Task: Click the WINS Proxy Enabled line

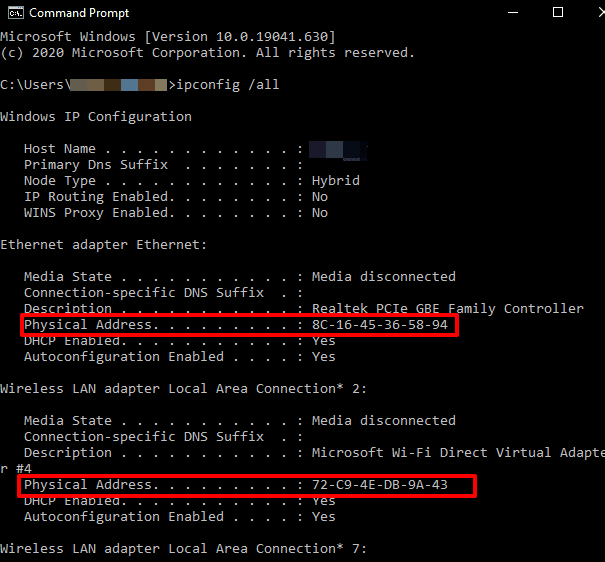Action: tap(175, 213)
